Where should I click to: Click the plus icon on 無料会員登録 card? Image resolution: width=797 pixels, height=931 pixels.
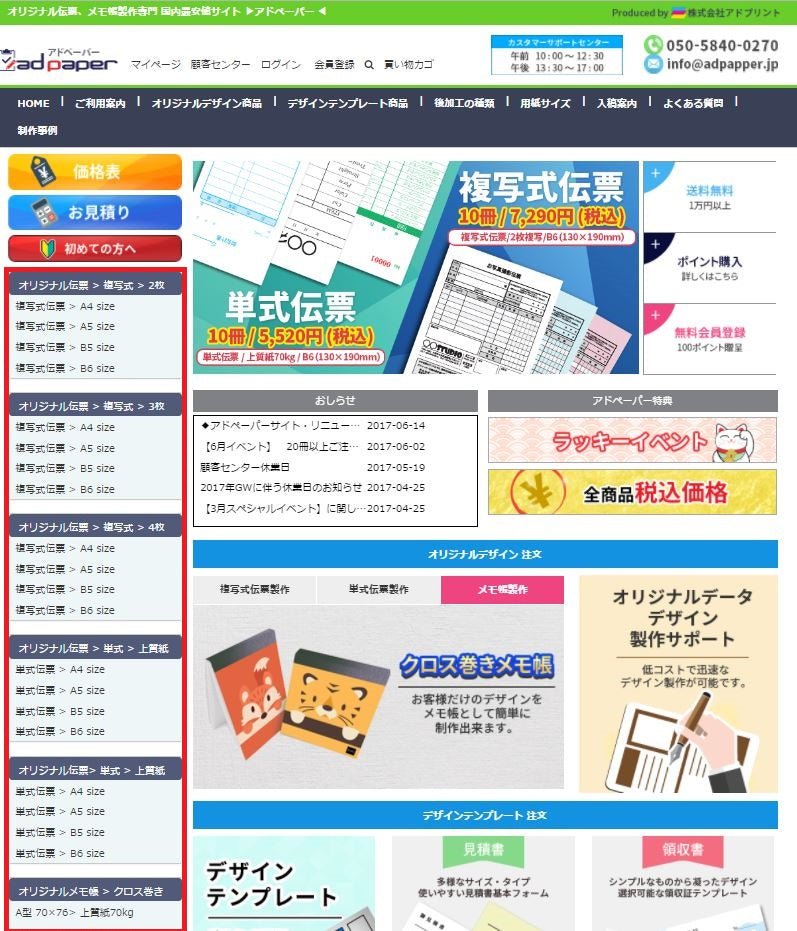[x=656, y=315]
